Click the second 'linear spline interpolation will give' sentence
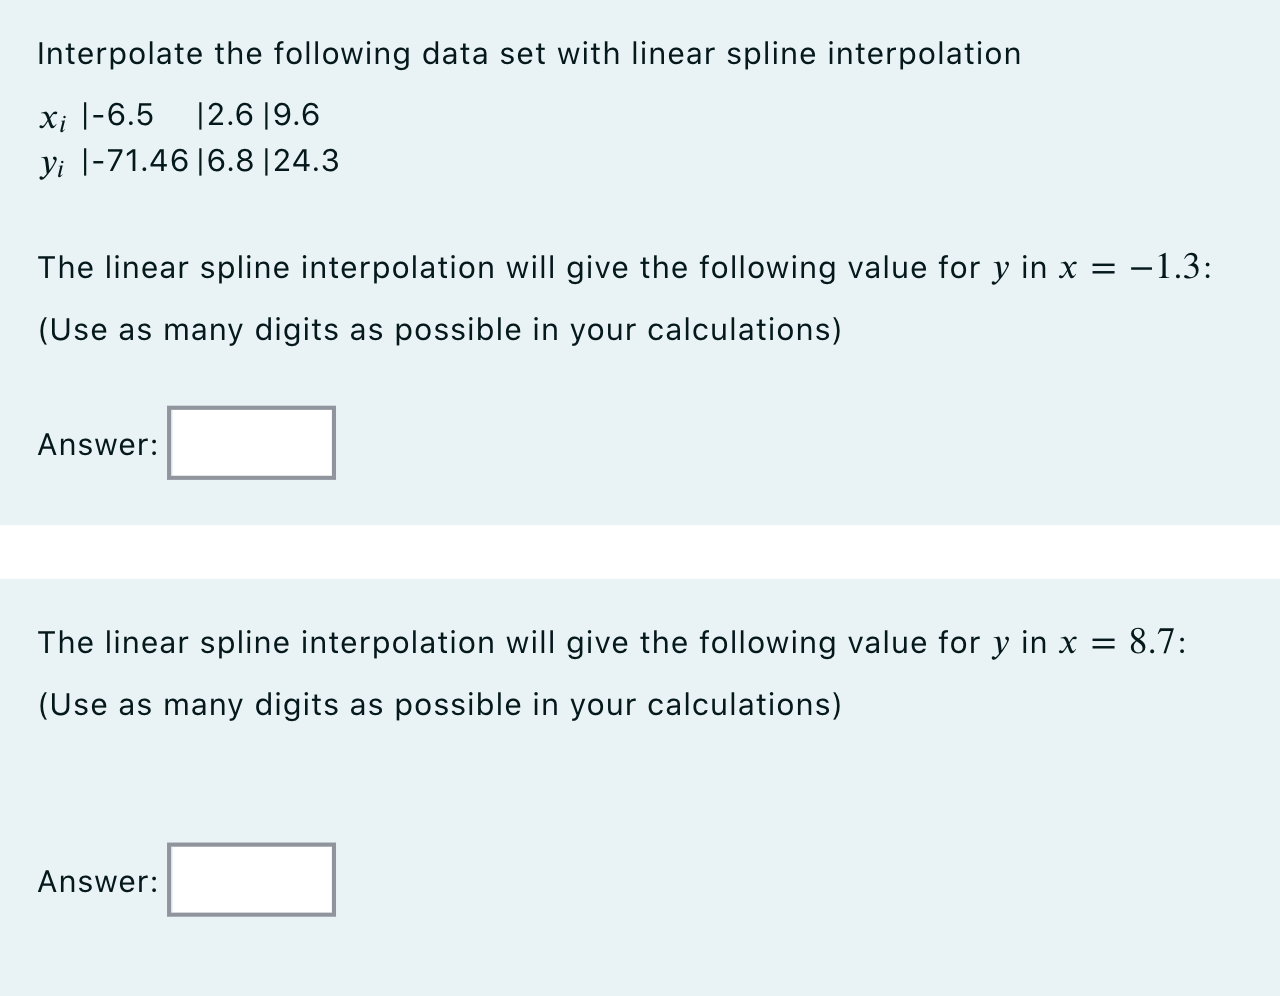This screenshot has height=996, width=1280. 613,642
